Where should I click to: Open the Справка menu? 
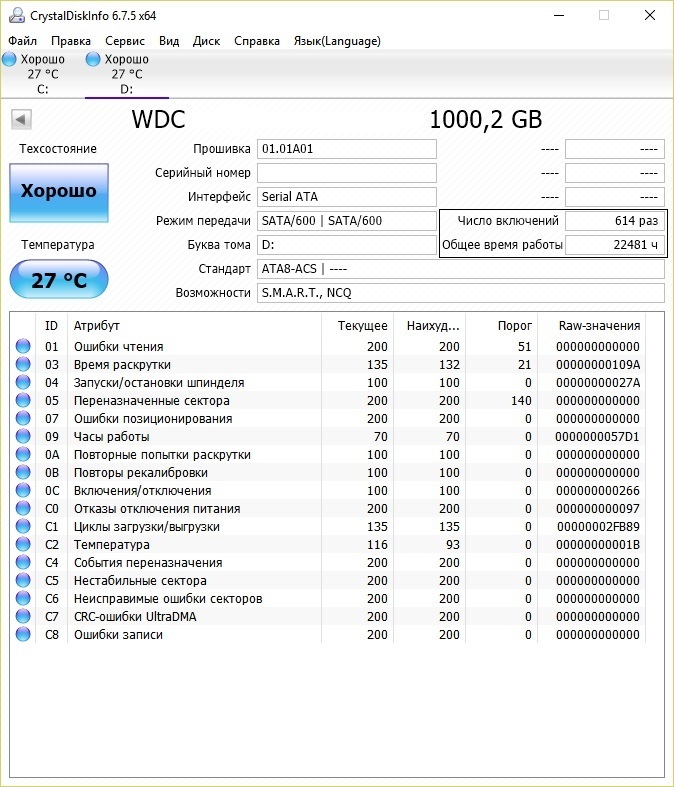[x=256, y=41]
